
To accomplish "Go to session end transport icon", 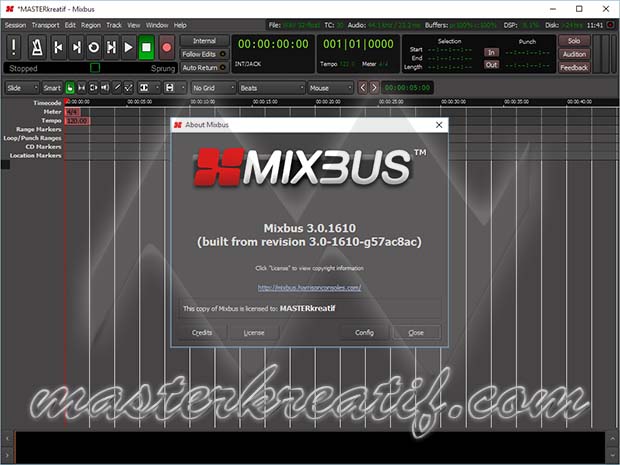I will coord(76,47).
